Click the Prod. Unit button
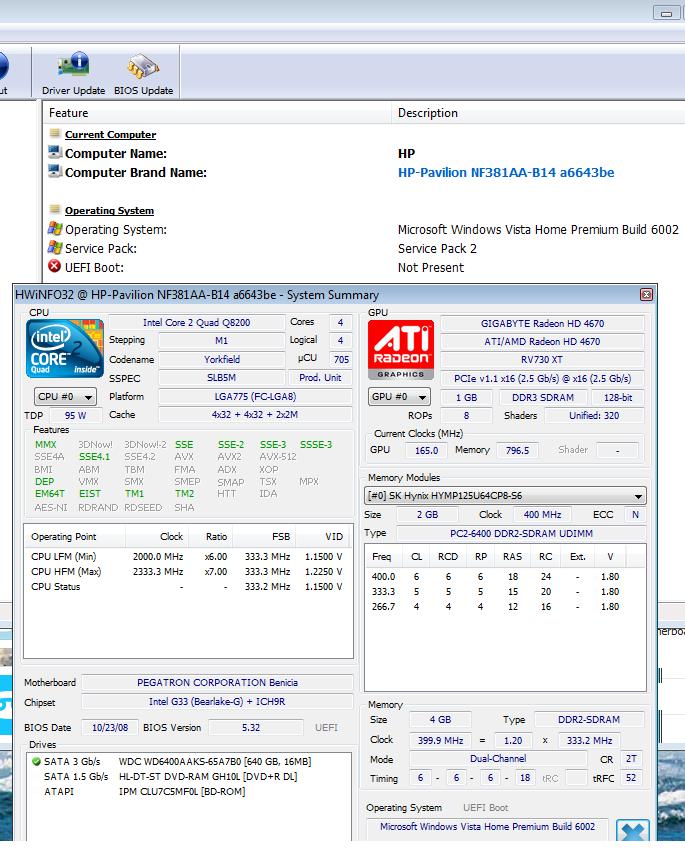The image size is (685, 852). click(320, 378)
